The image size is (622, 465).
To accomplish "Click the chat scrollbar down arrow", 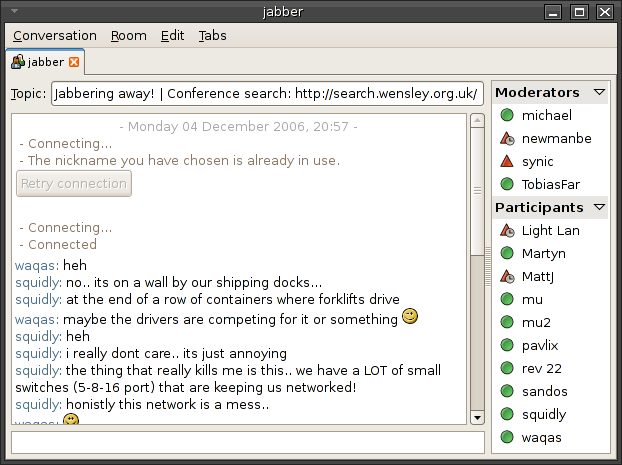I will pos(477,418).
